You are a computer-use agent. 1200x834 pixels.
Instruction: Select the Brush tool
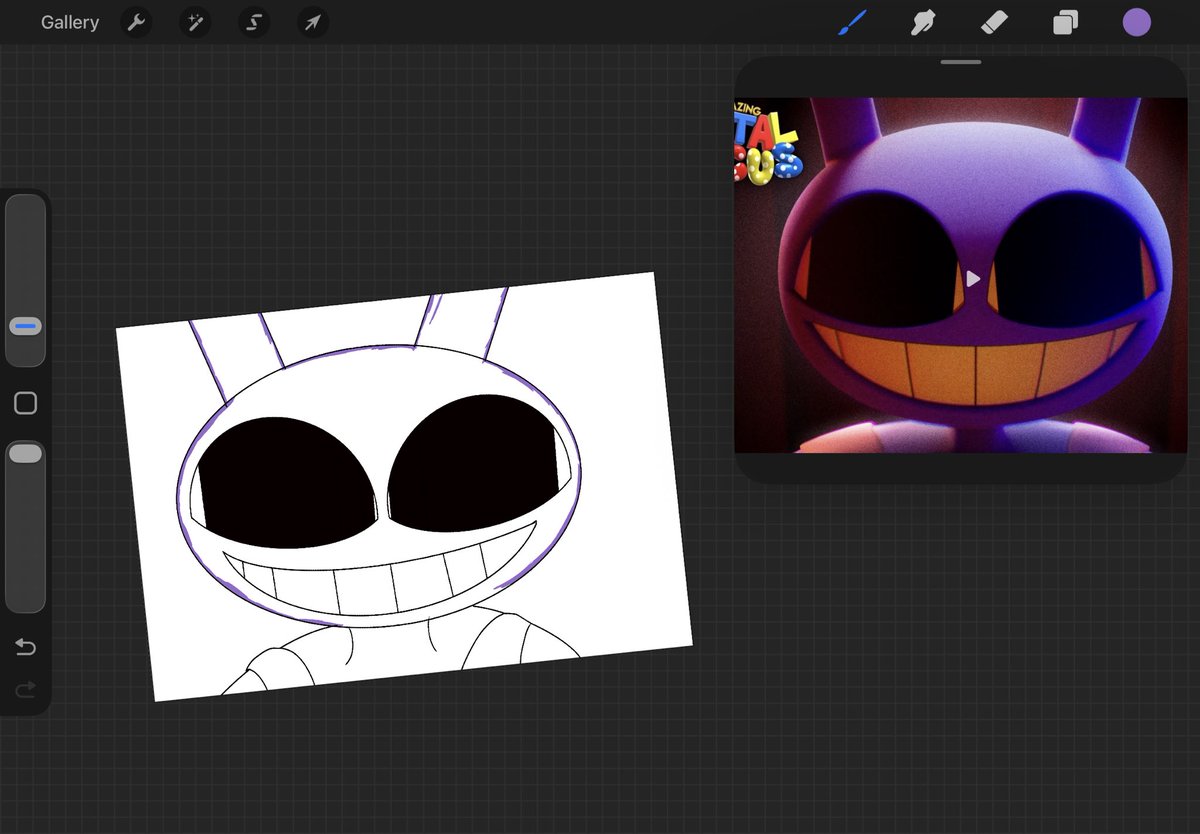coord(853,22)
